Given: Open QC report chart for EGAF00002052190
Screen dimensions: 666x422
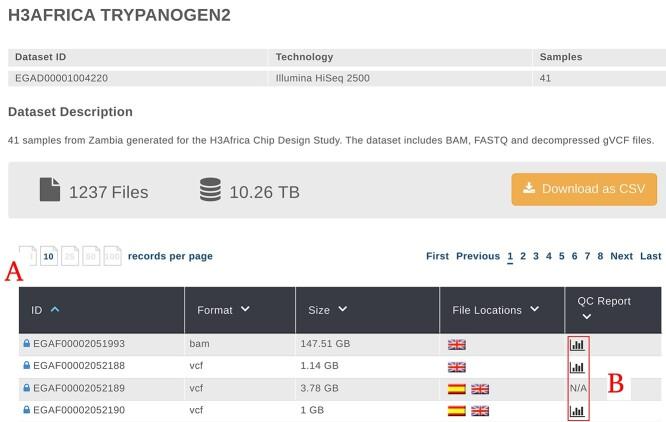Looking at the screenshot, I should (x=577, y=411).
